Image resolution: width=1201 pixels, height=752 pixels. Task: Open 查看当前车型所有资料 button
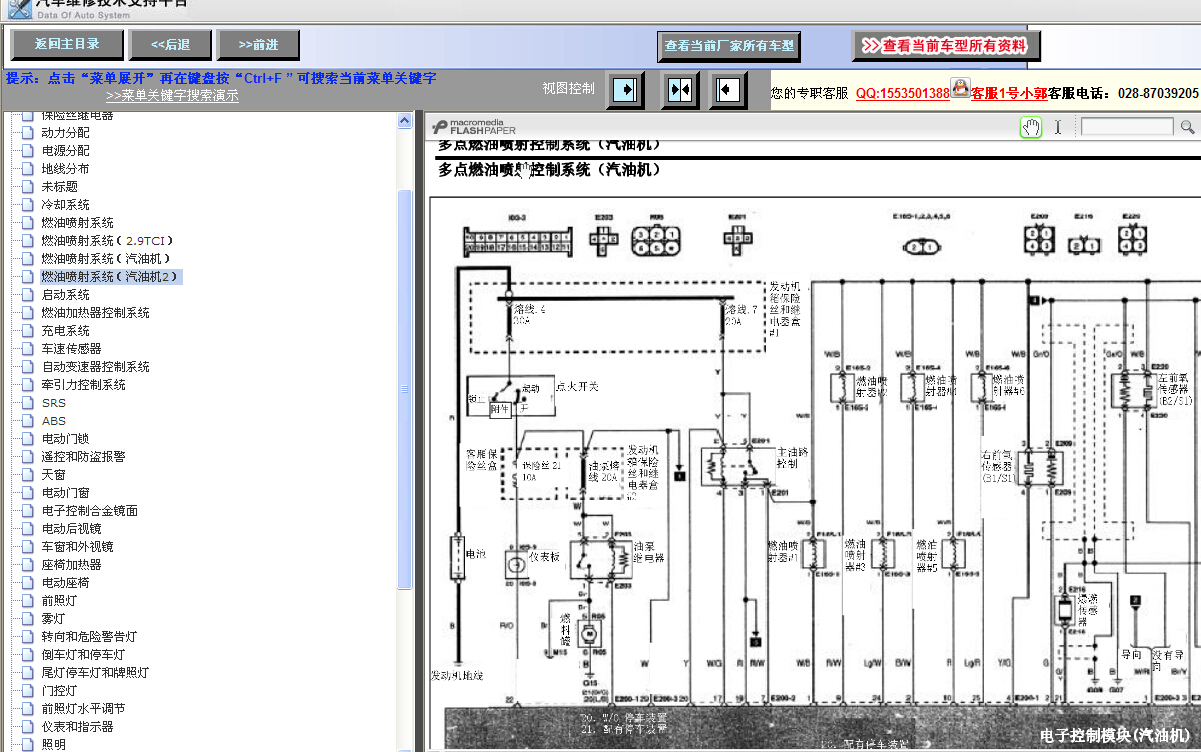[946, 46]
